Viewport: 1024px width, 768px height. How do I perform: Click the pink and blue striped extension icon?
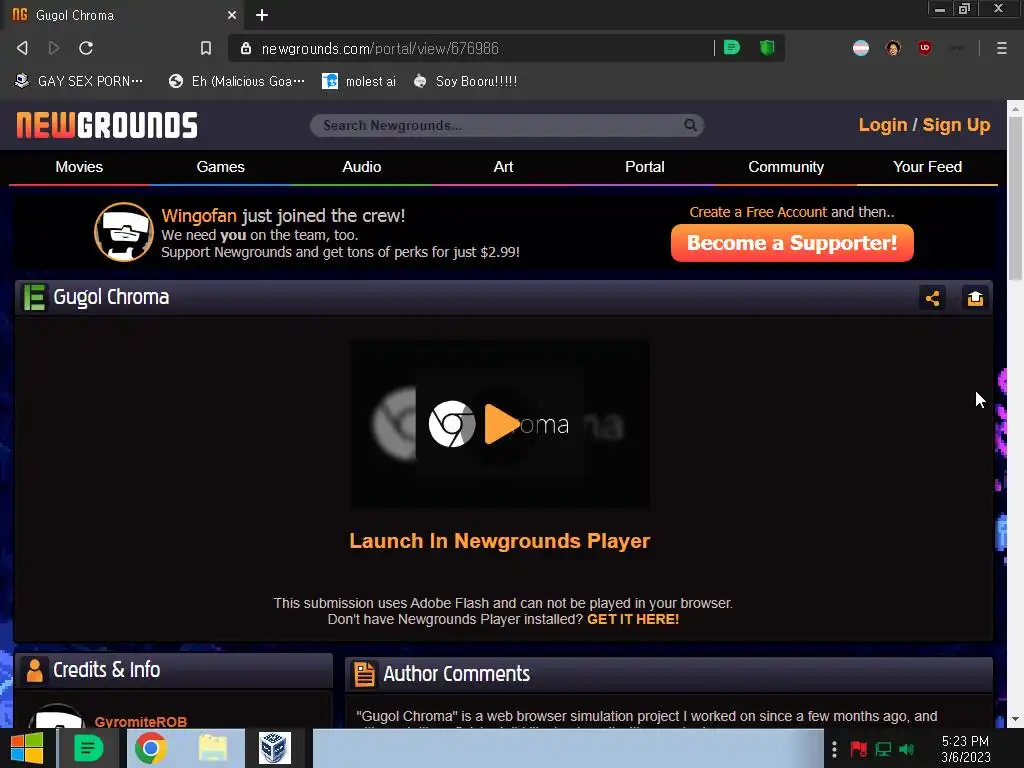(861, 48)
